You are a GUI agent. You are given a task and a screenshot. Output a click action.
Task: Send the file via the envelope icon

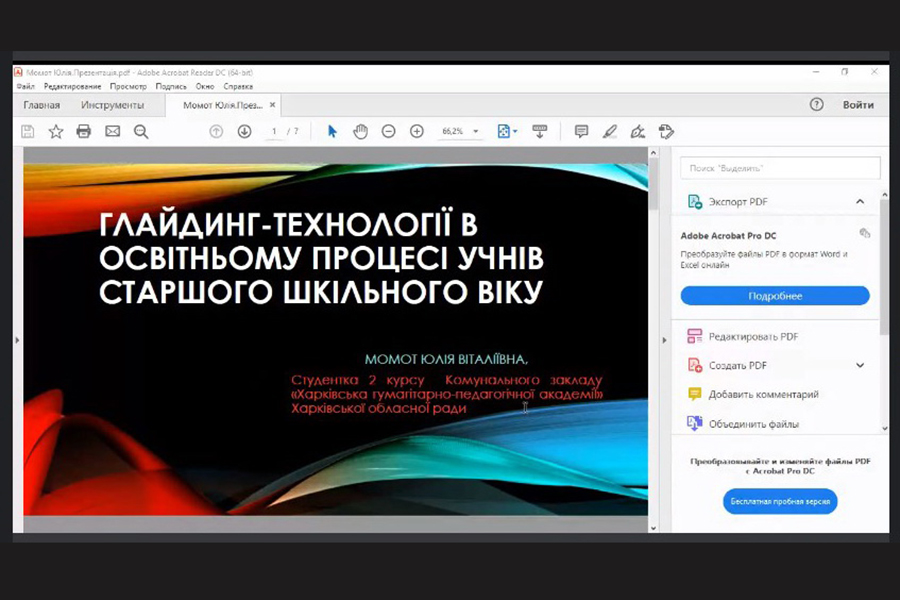coord(112,131)
